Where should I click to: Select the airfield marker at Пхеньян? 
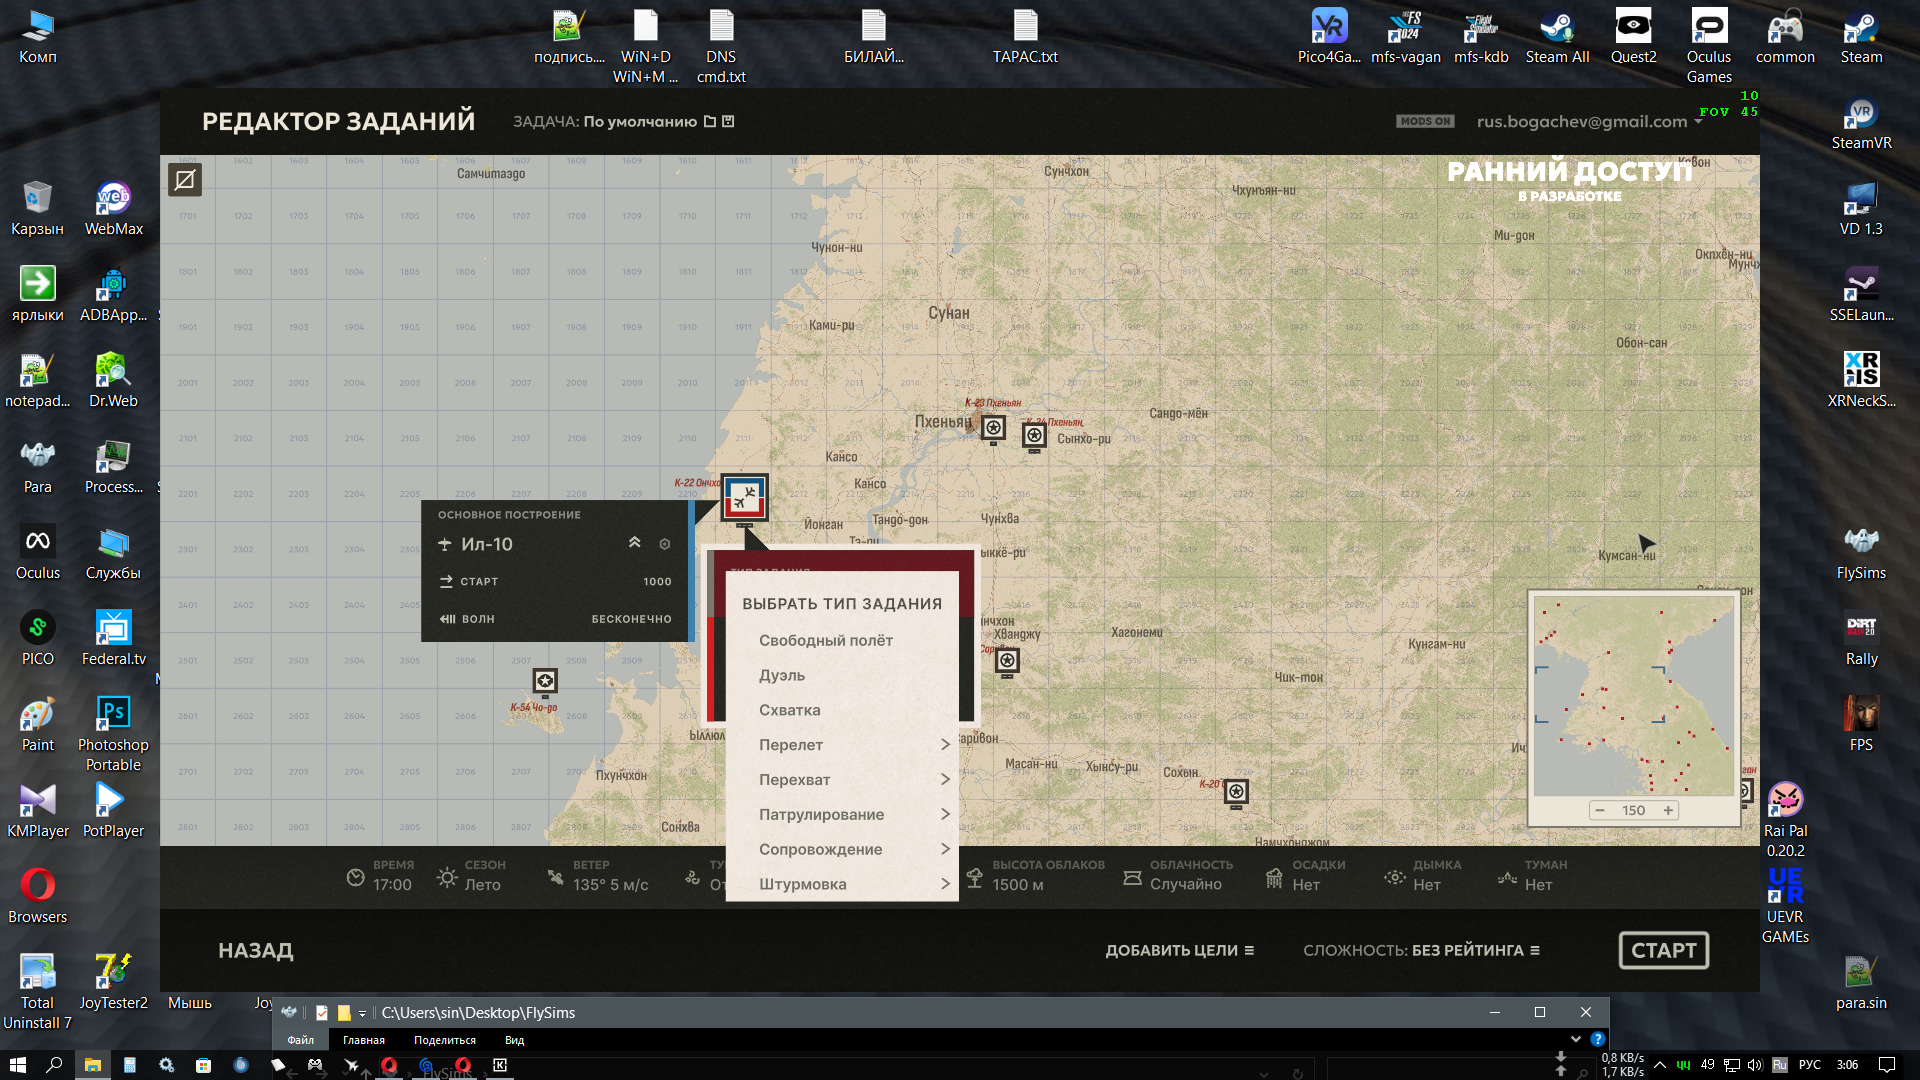[x=993, y=429]
